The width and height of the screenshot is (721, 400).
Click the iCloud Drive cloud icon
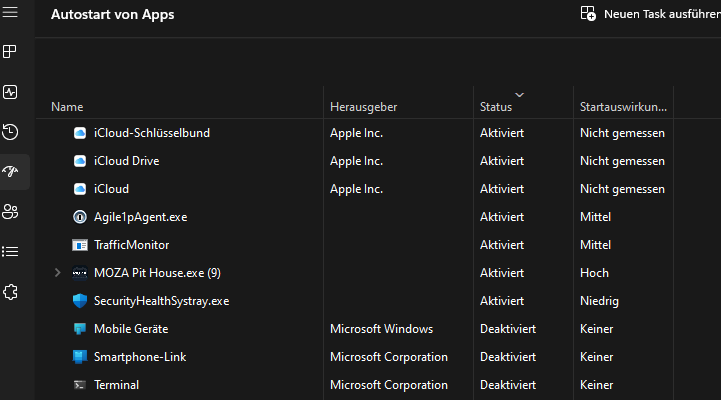pos(80,161)
